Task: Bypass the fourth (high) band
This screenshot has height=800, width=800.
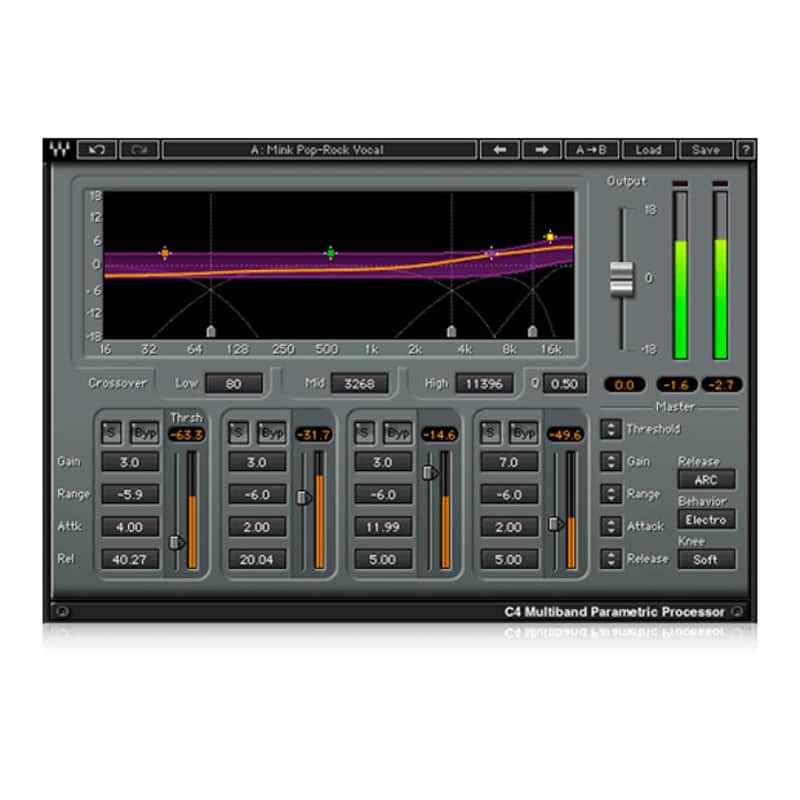Action: [523, 433]
